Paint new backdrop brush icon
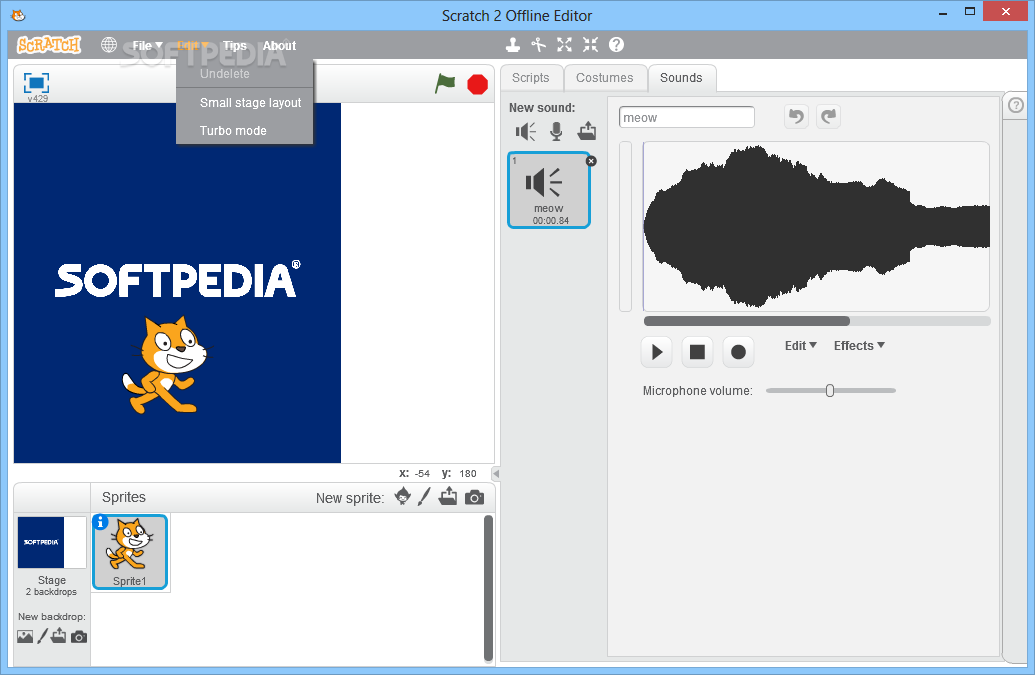Screen dimensions: 1035x675 pyautogui.click(x=42, y=636)
